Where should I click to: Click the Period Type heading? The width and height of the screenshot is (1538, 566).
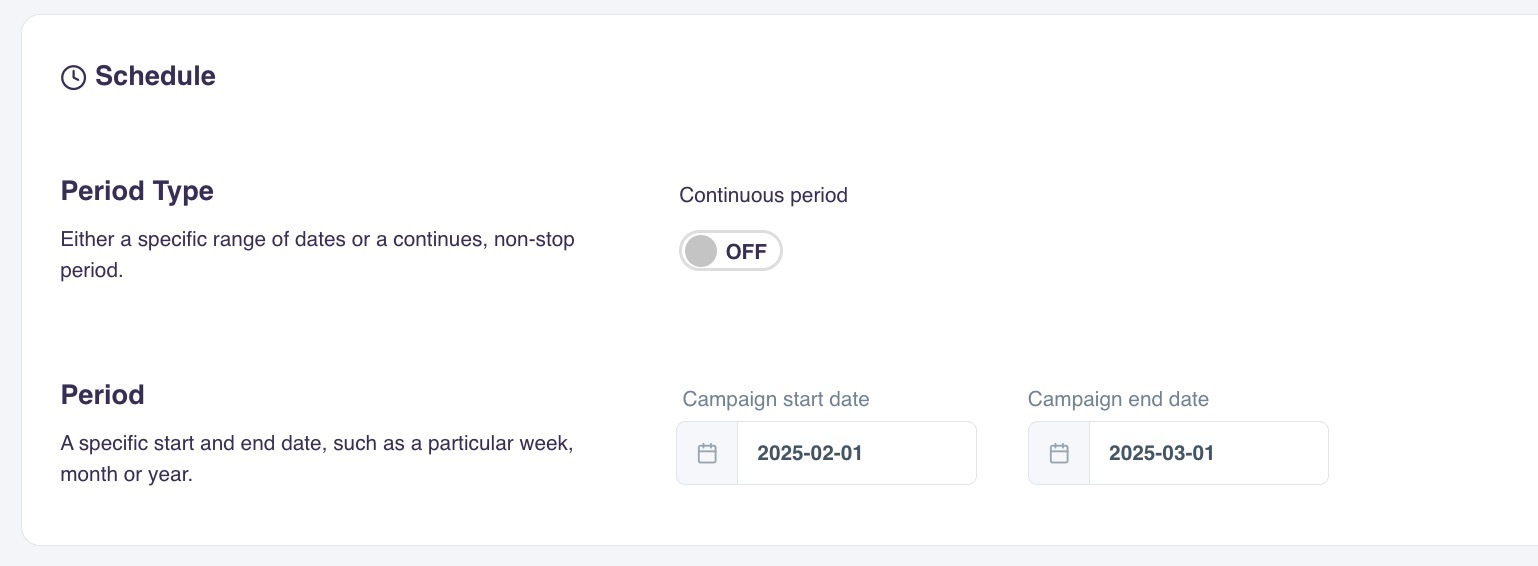pyautogui.click(x=137, y=191)
